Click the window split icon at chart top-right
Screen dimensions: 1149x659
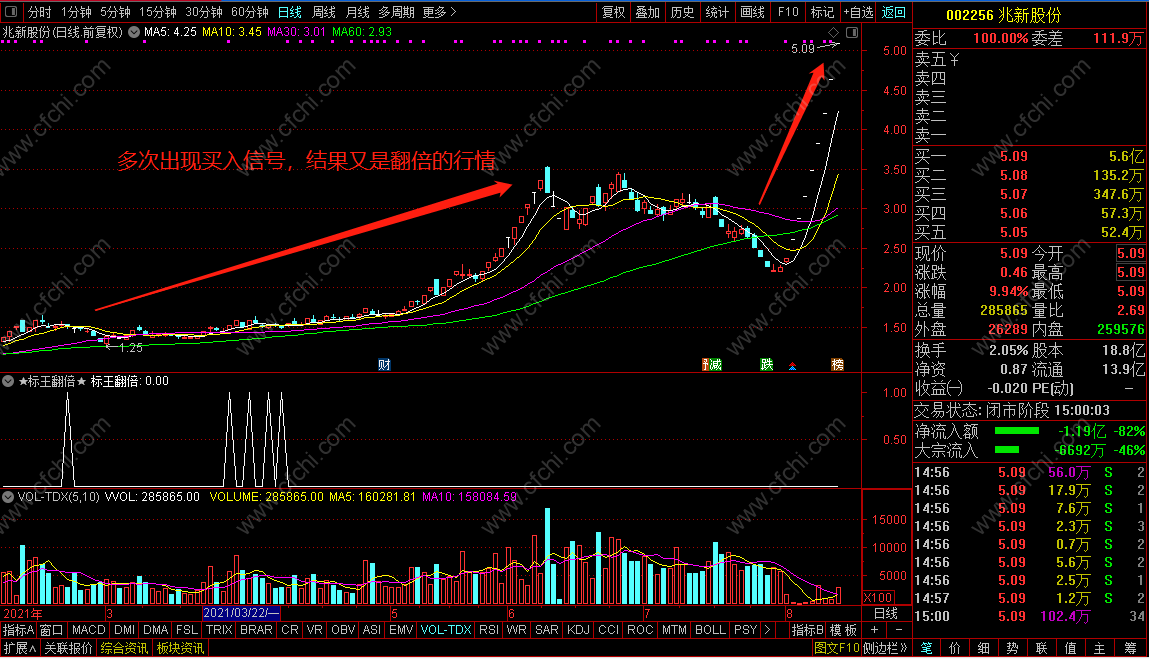point(851,32)
